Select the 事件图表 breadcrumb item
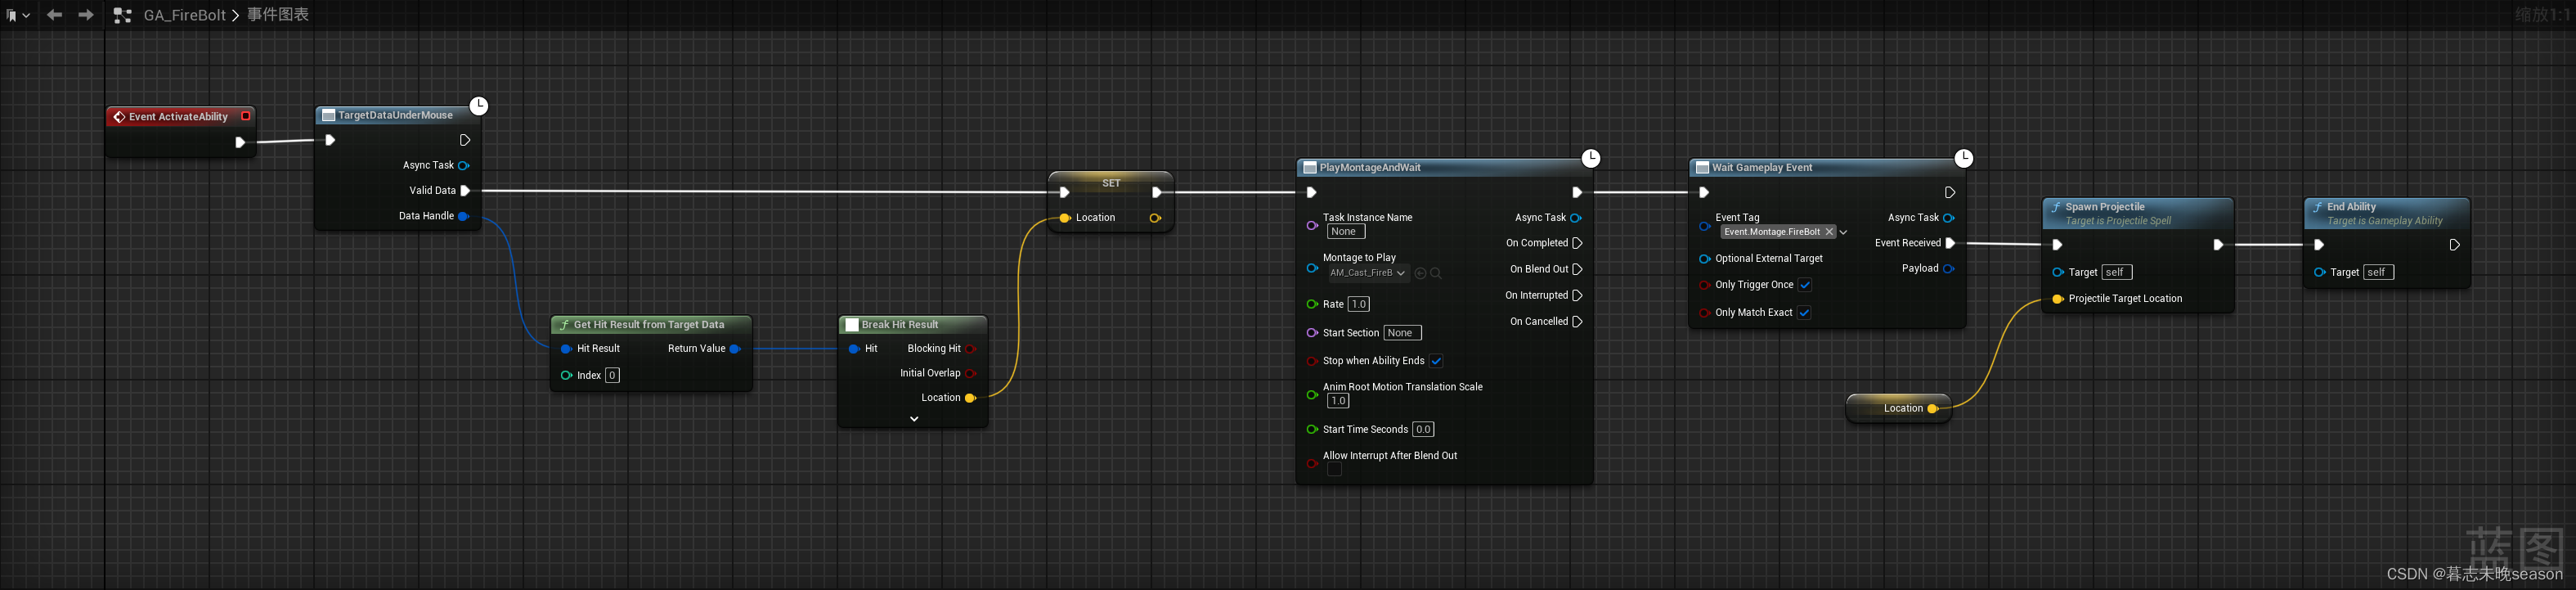This screenshot has width=2576, height=590. click(278, 15)
